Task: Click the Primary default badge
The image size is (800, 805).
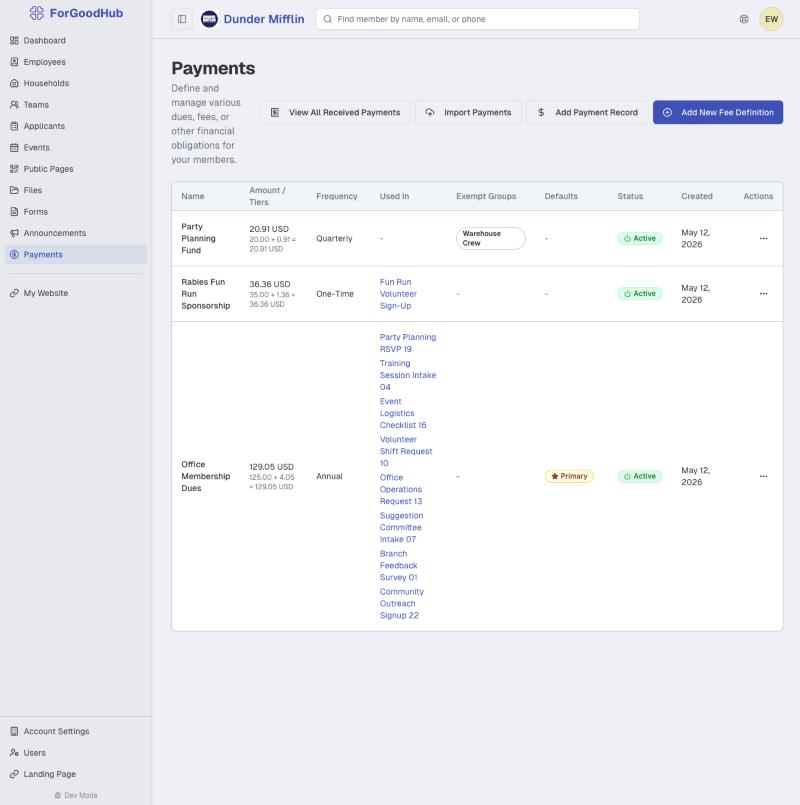Action: click(x=569, y=476)
